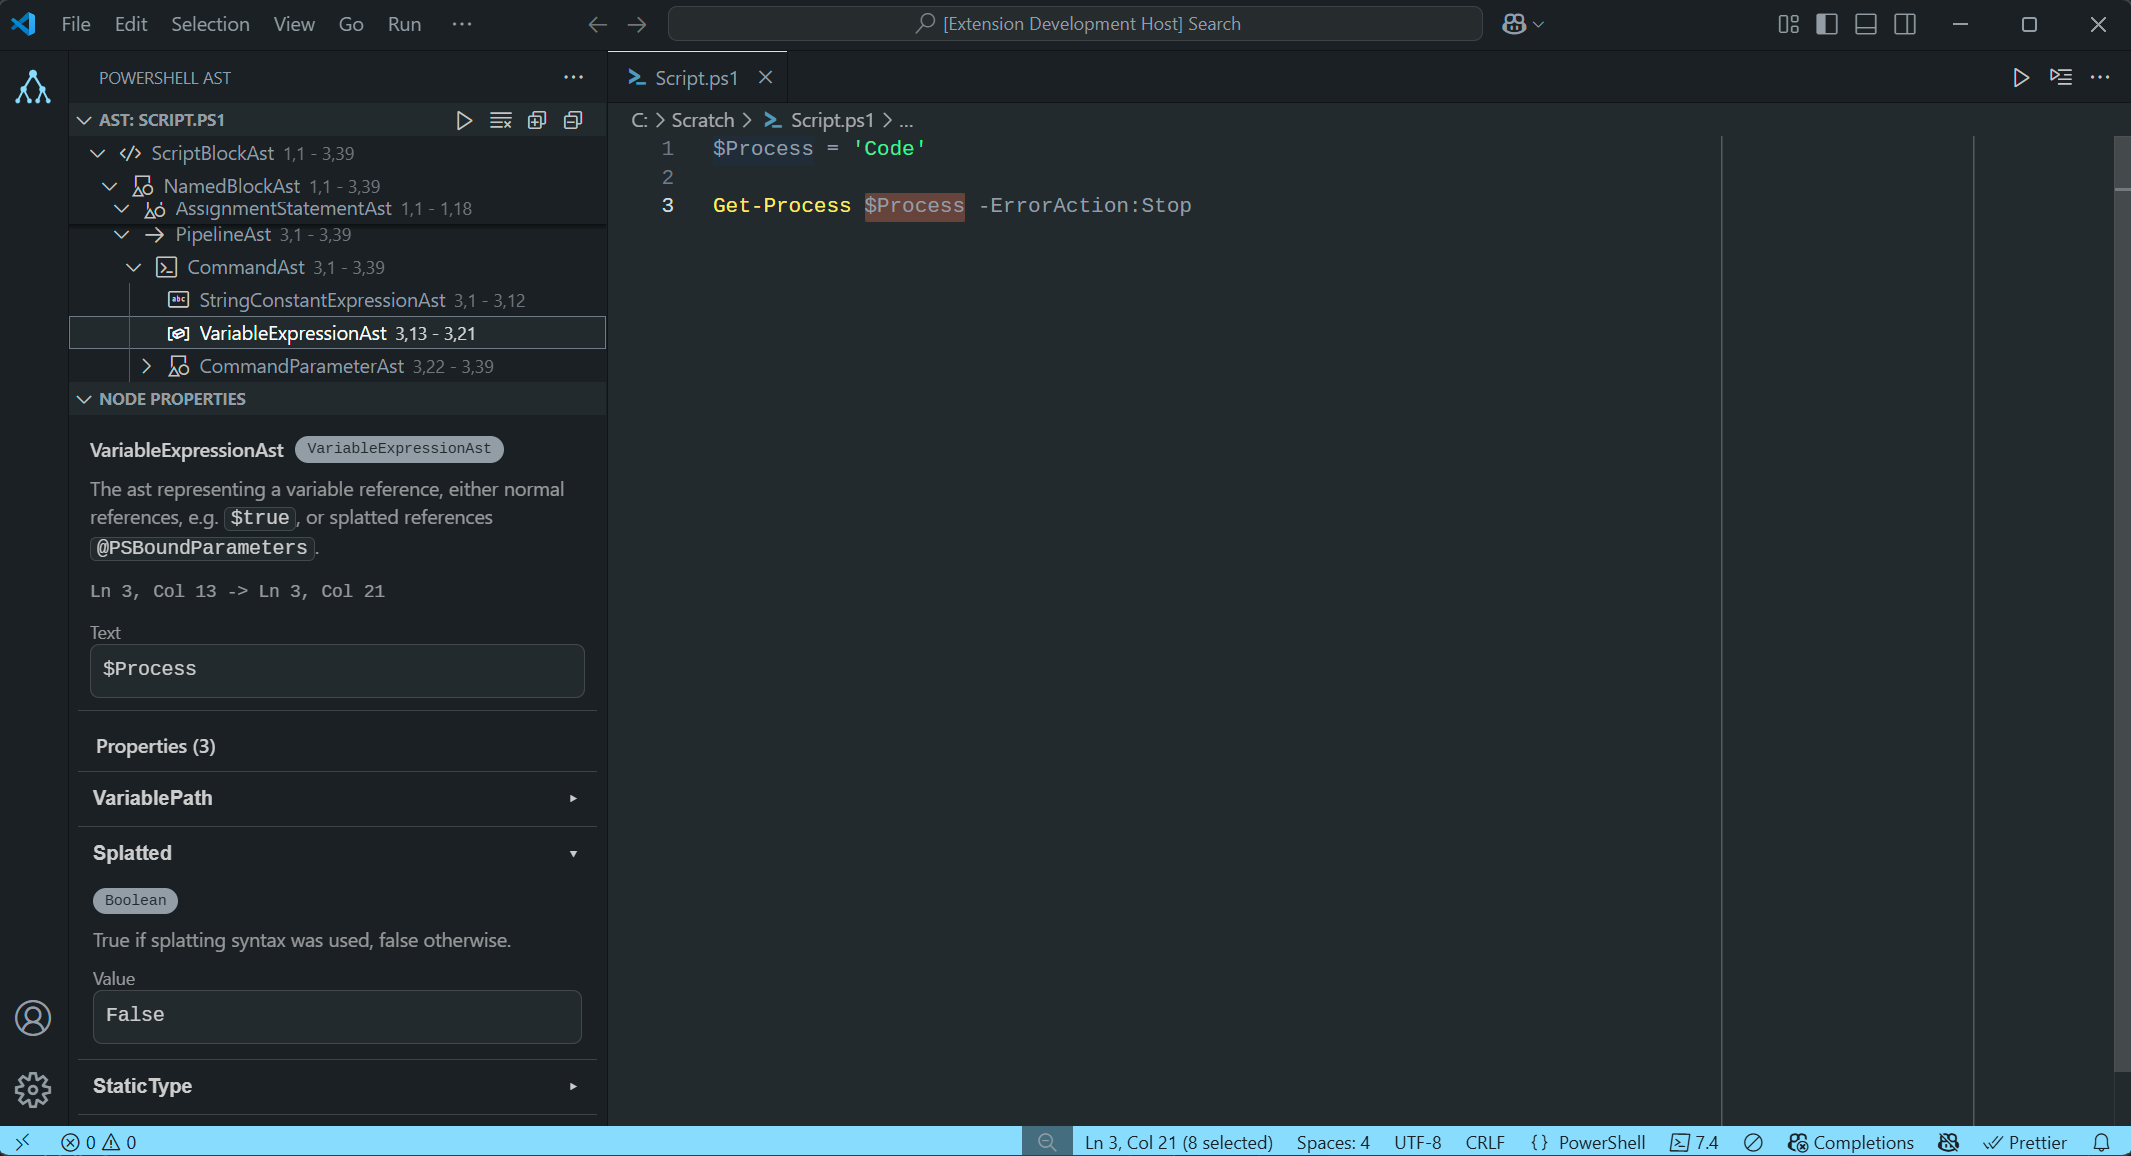Click the Value field showing False
The width and height of the screenshot is (2131, 1156).
click(337, 1016)
